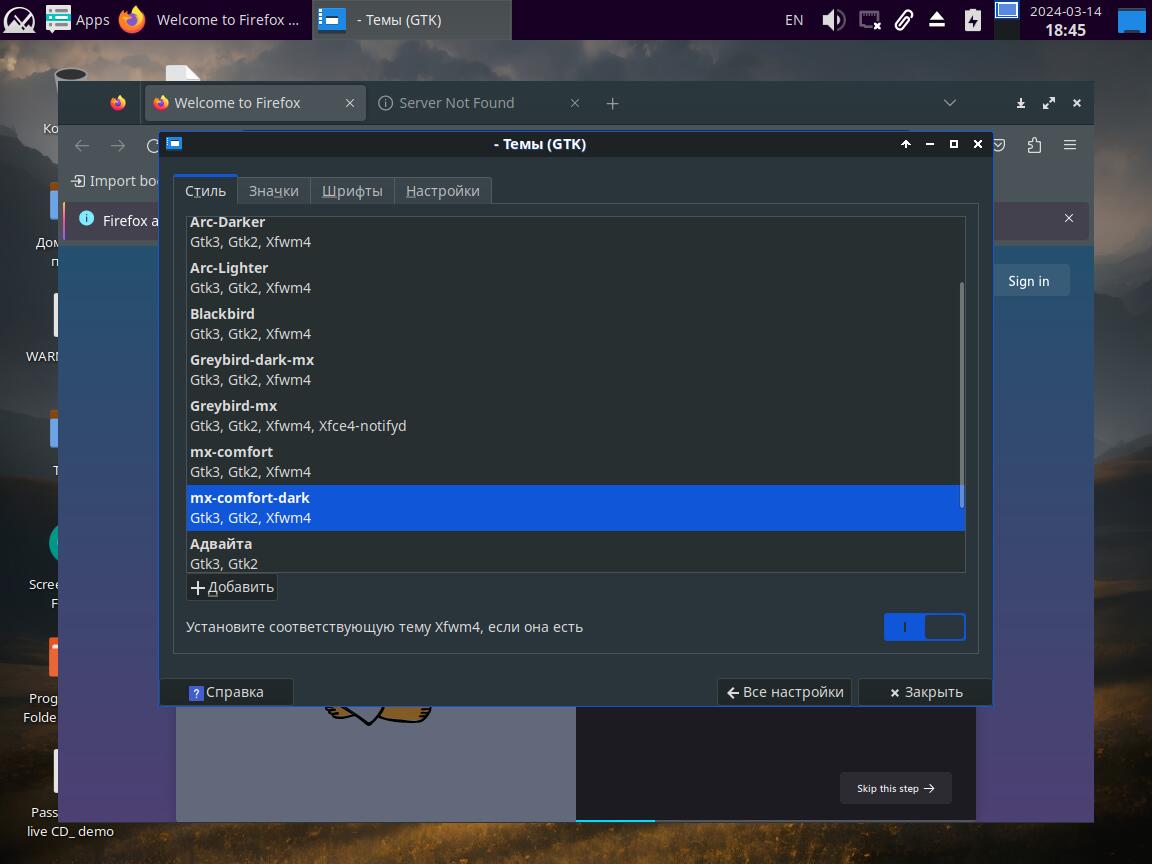Click the Firefox View pinned icon
Screen dimensions: 1152x864
[x=118, y=103]
